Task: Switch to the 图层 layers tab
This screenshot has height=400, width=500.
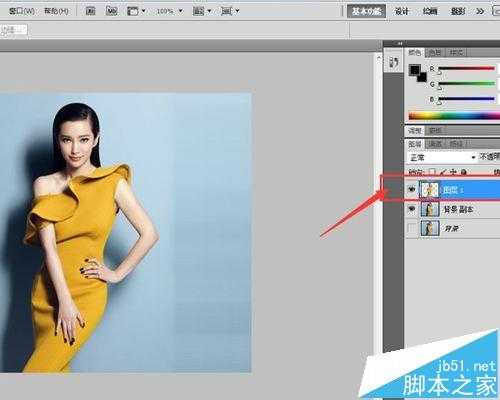Action: point(415,144)
